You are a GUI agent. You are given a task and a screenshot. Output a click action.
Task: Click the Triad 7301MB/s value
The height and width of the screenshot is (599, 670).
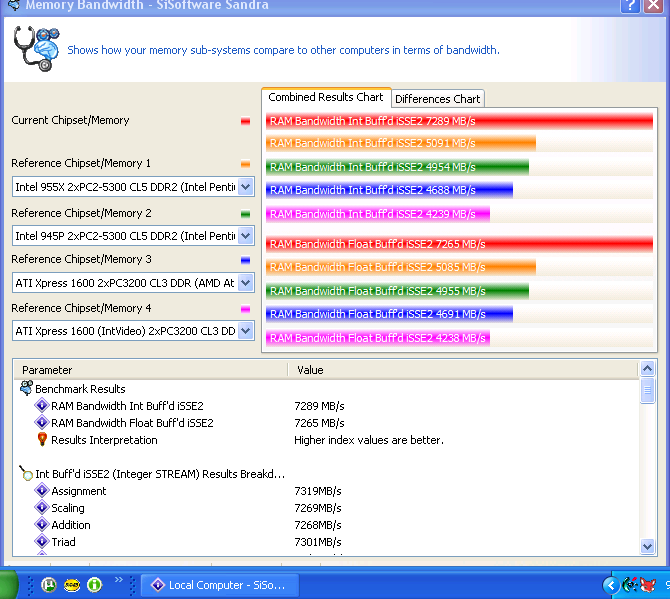tap(318, 542)
